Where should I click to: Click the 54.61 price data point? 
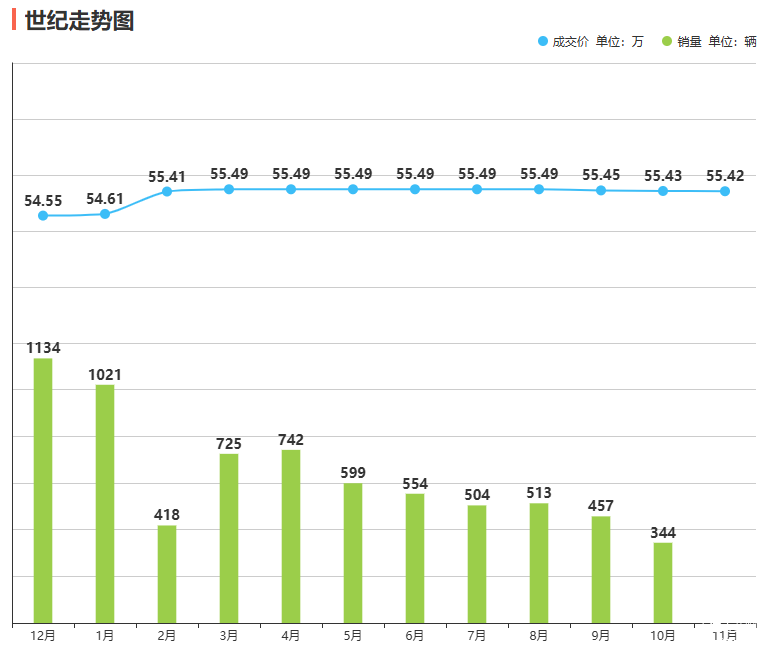tap(105, 214)
